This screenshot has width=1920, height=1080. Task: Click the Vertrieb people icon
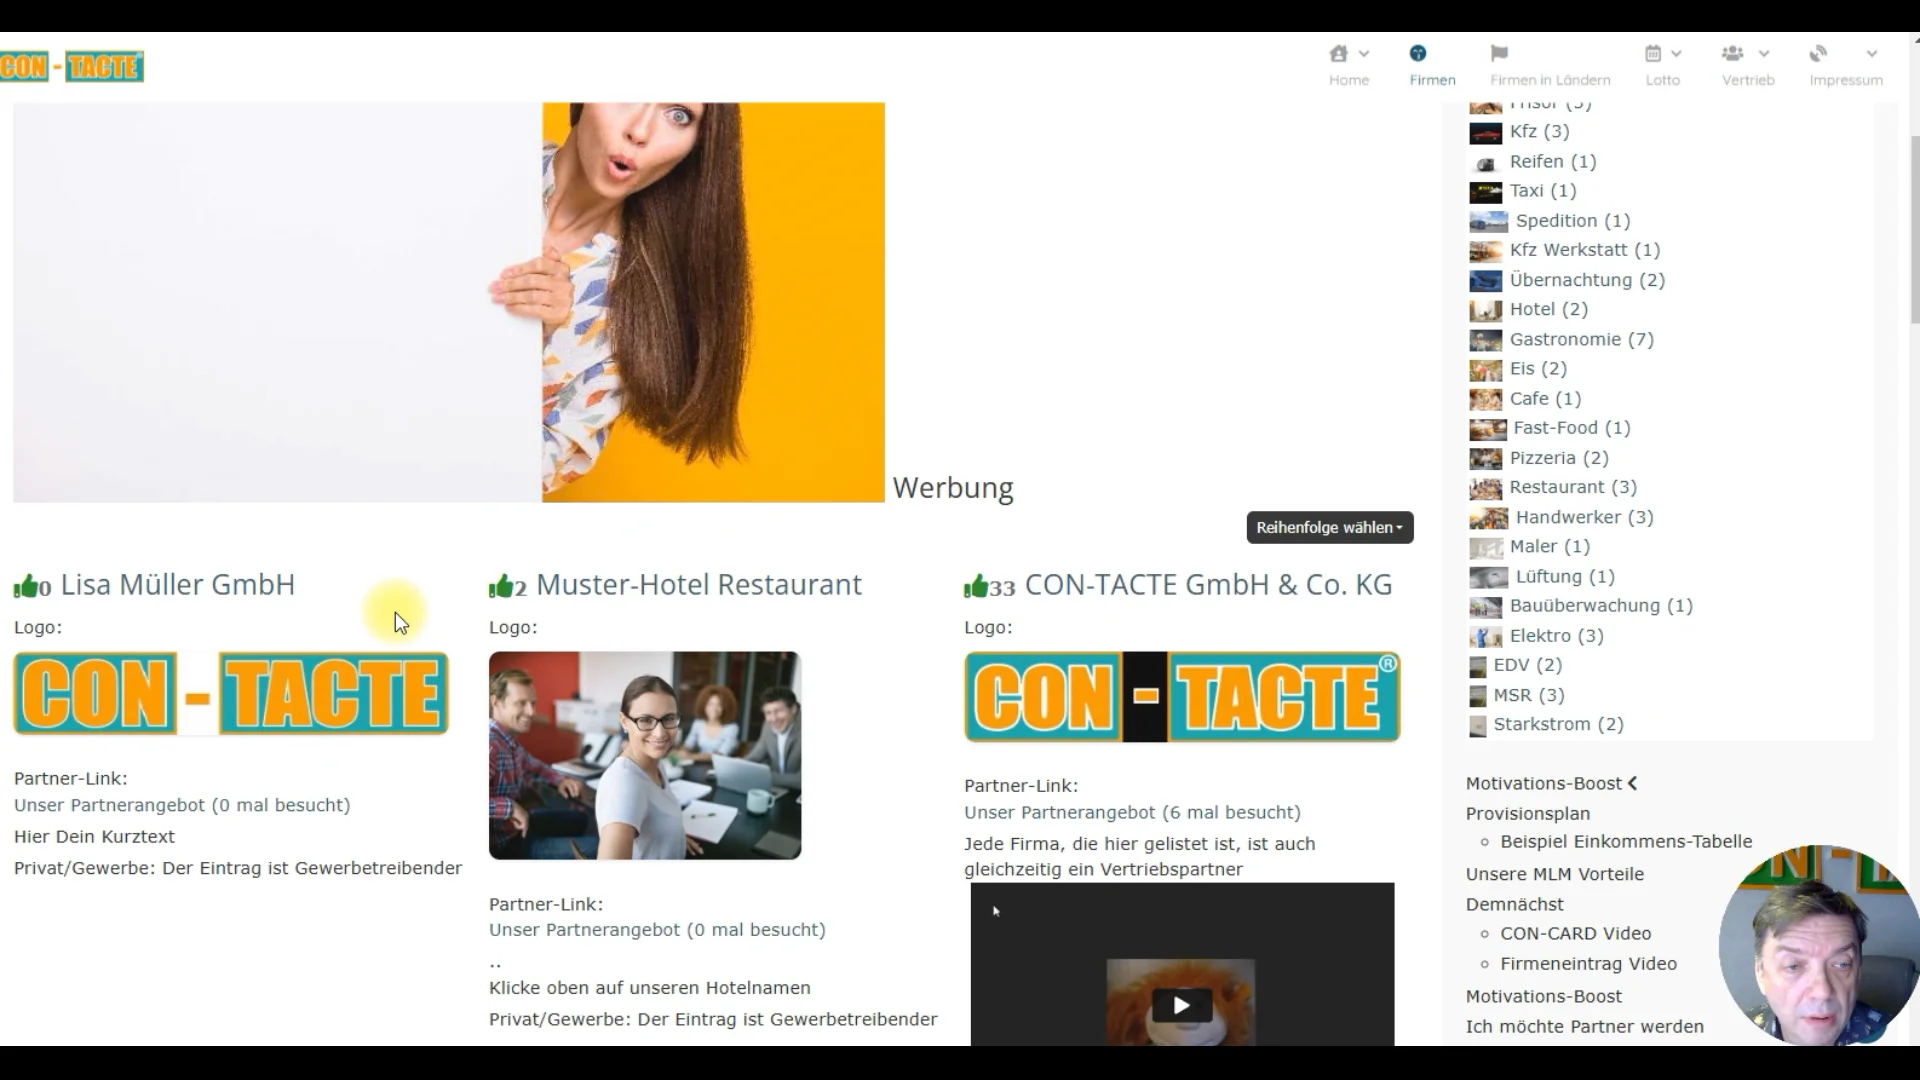click(1733, 54)
